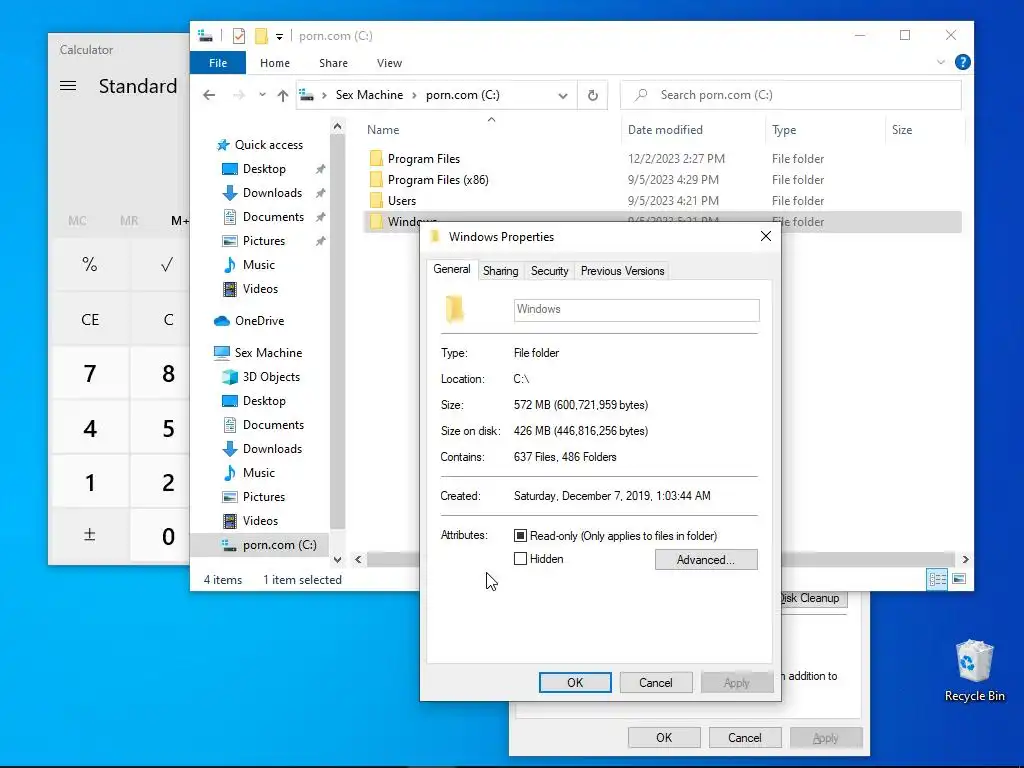Switch to the Share ribbon tab
The height and width of the screenshot is (768, 1024).
click(x=333, y=63)
